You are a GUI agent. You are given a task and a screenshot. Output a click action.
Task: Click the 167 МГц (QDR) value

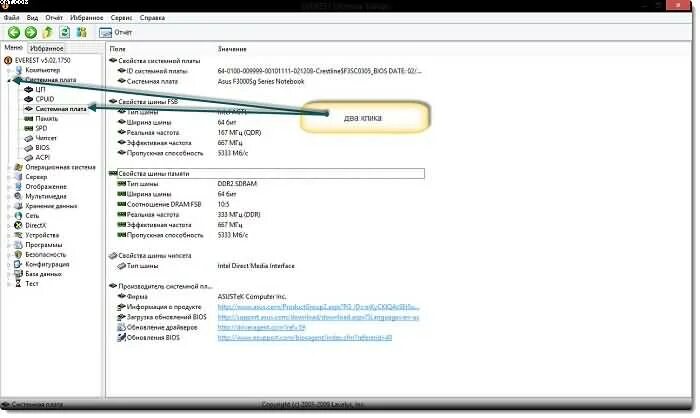coord(239,133)
